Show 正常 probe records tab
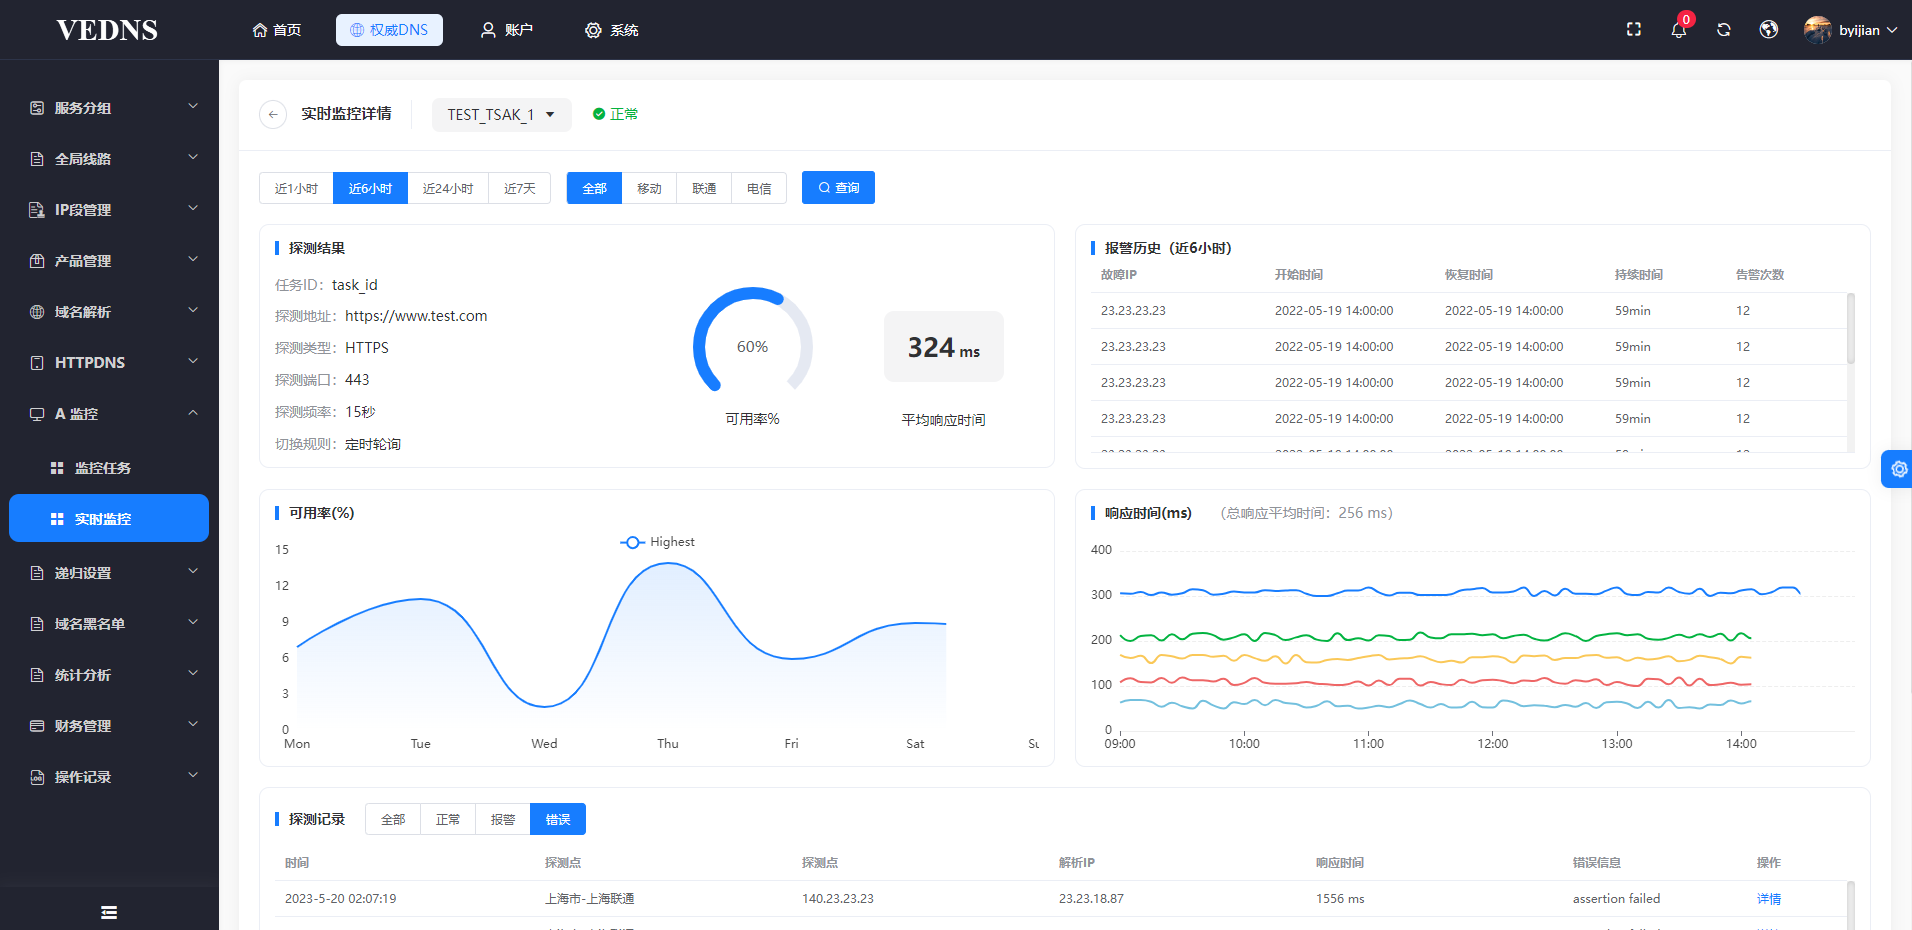1912x930 pixels. tap(448, 819)
